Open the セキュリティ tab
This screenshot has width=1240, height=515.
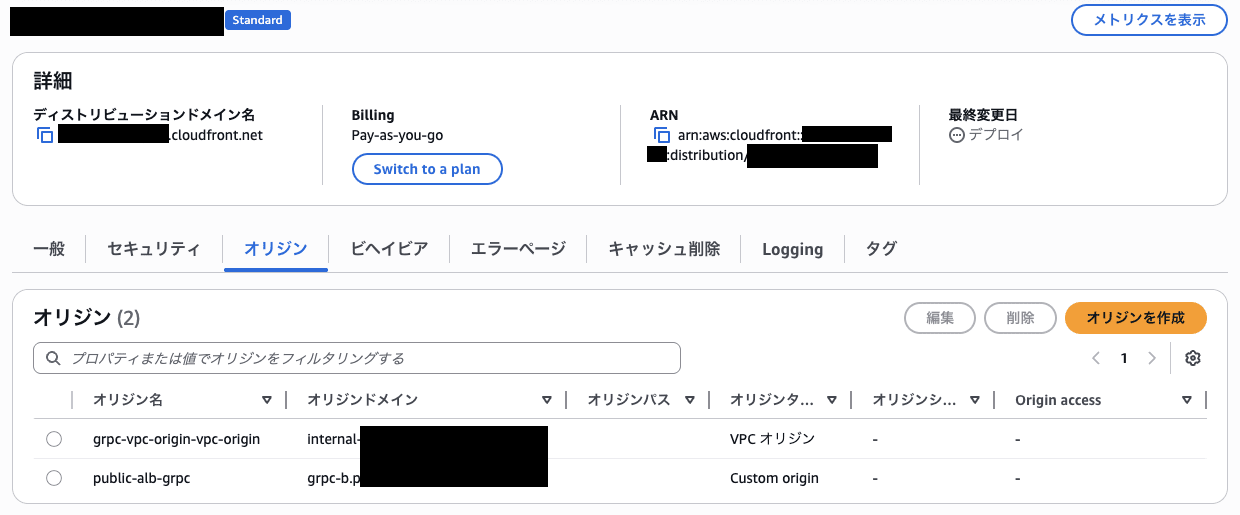click(154, 249)
